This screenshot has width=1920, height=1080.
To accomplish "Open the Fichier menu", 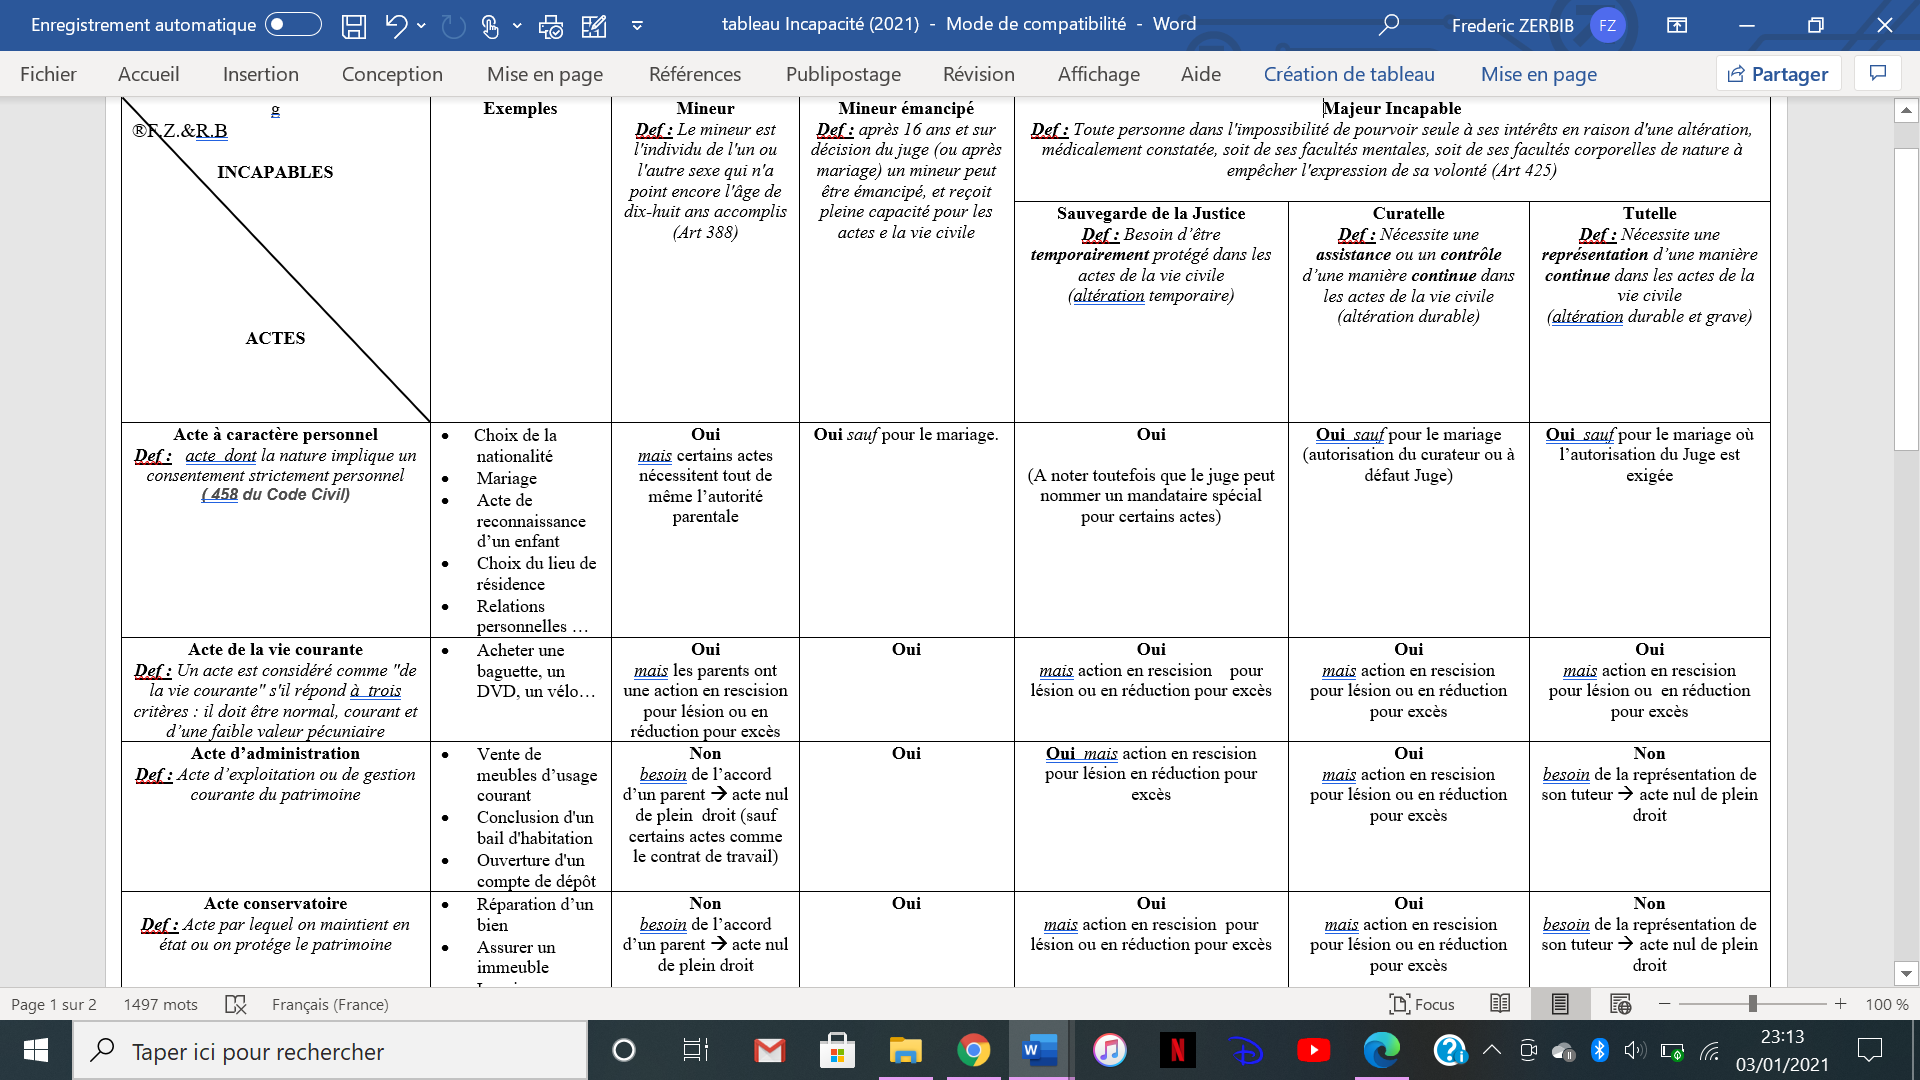I will tap(48, 74).
